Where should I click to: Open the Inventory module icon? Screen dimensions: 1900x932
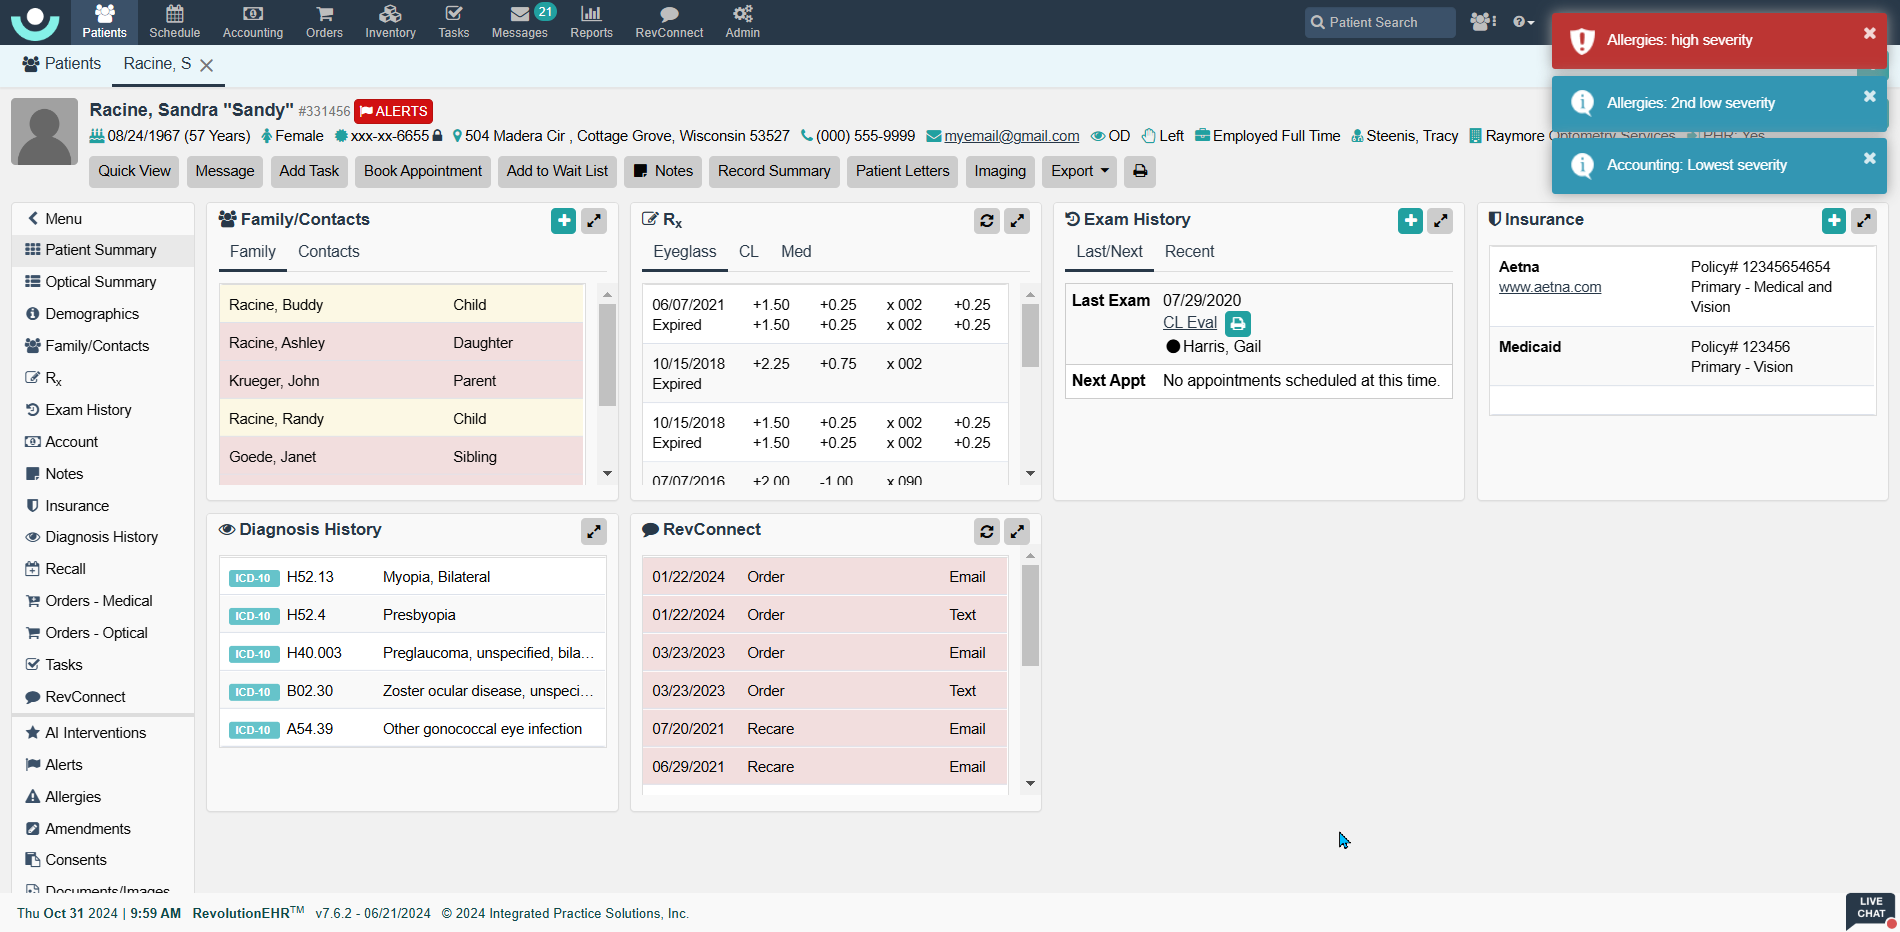(x=389, y=21)
